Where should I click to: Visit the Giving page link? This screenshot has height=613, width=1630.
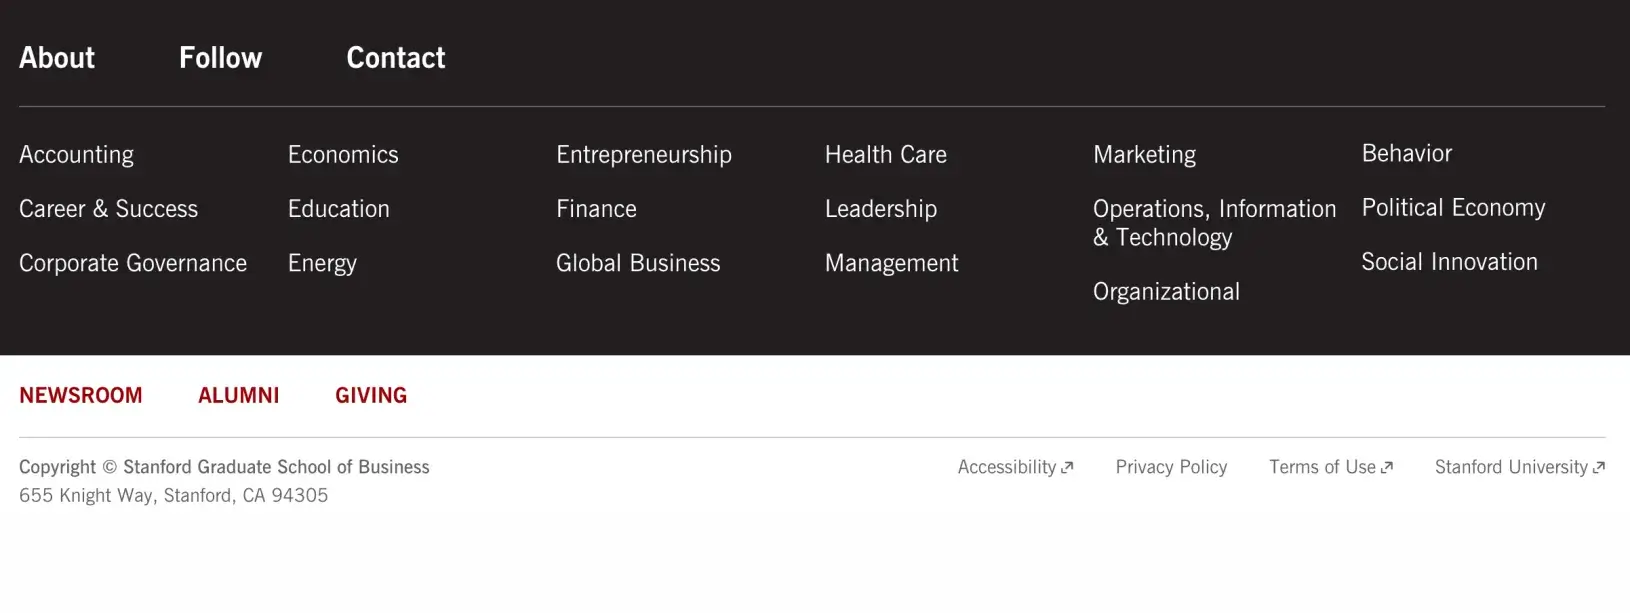click(x=371, y=395)
